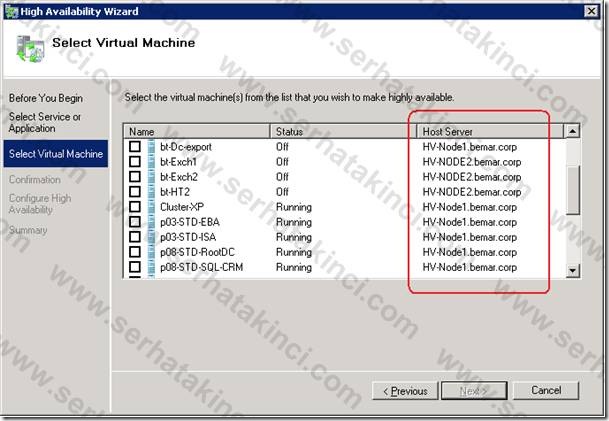Screen dimensions: 609x421
Task: Click the wizard icon in the title bar
Action: pos(11,11)
